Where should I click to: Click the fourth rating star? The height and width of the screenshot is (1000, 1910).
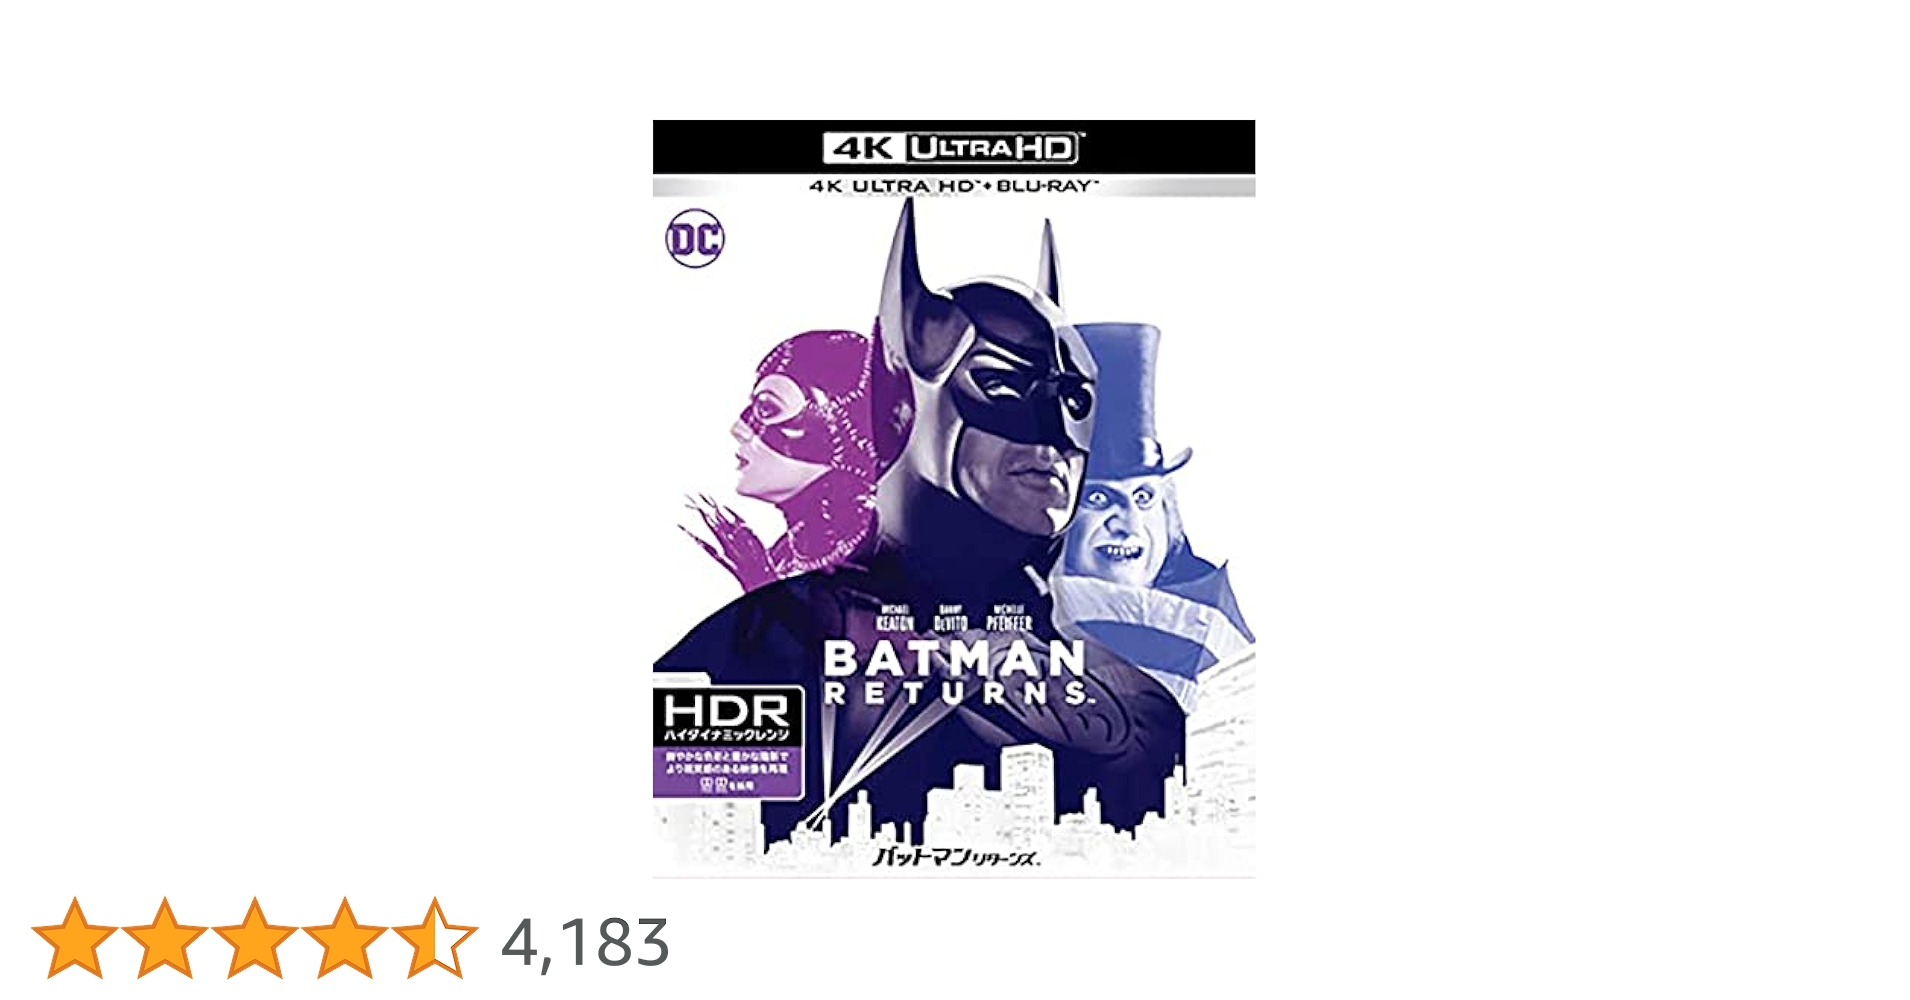345,938
